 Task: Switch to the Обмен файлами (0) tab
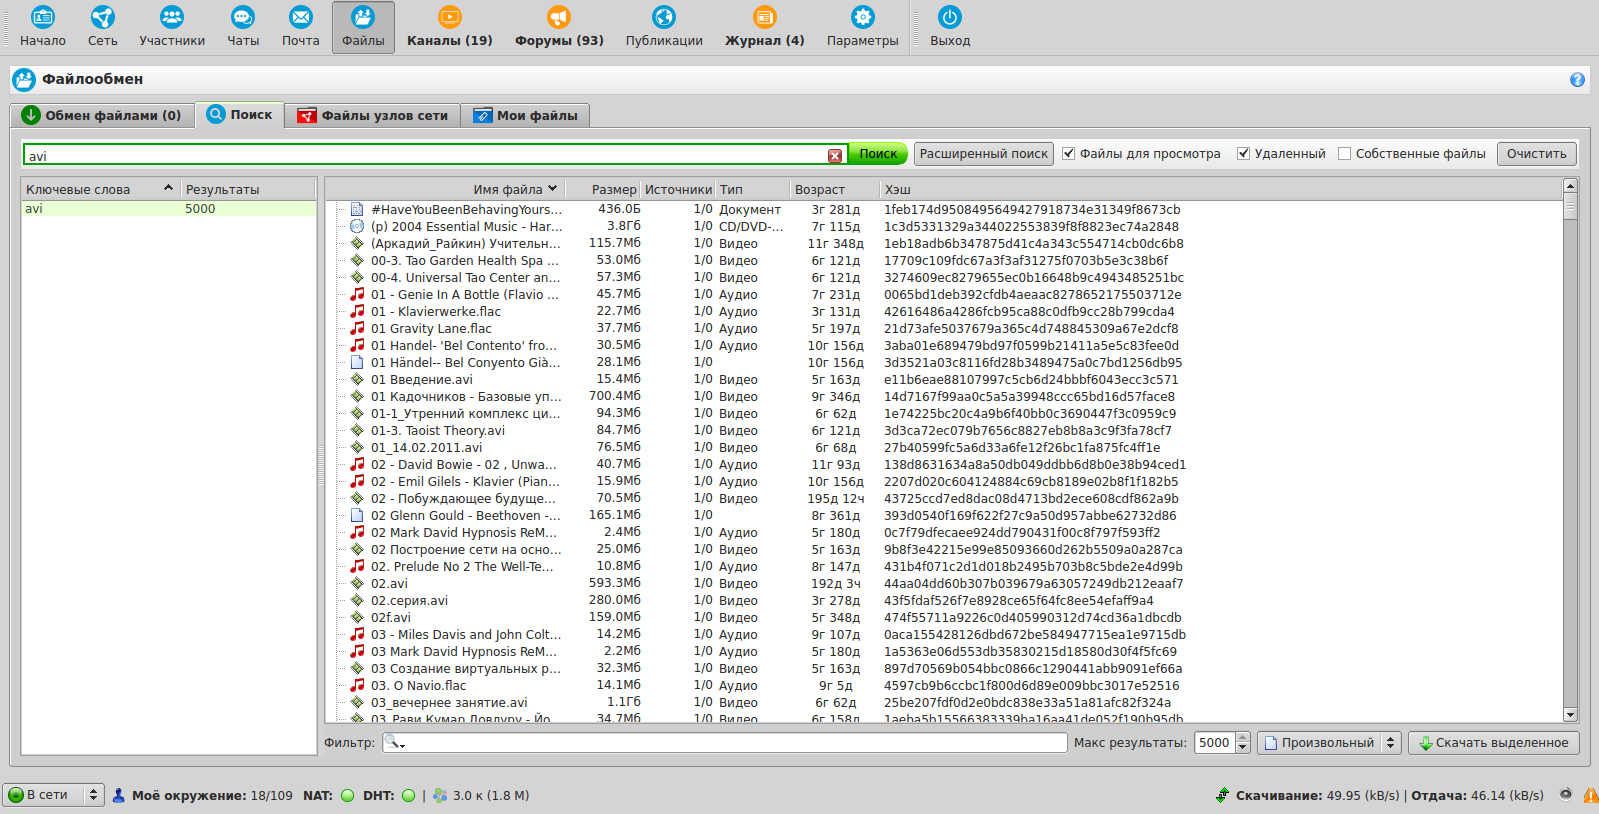(102, 115)
